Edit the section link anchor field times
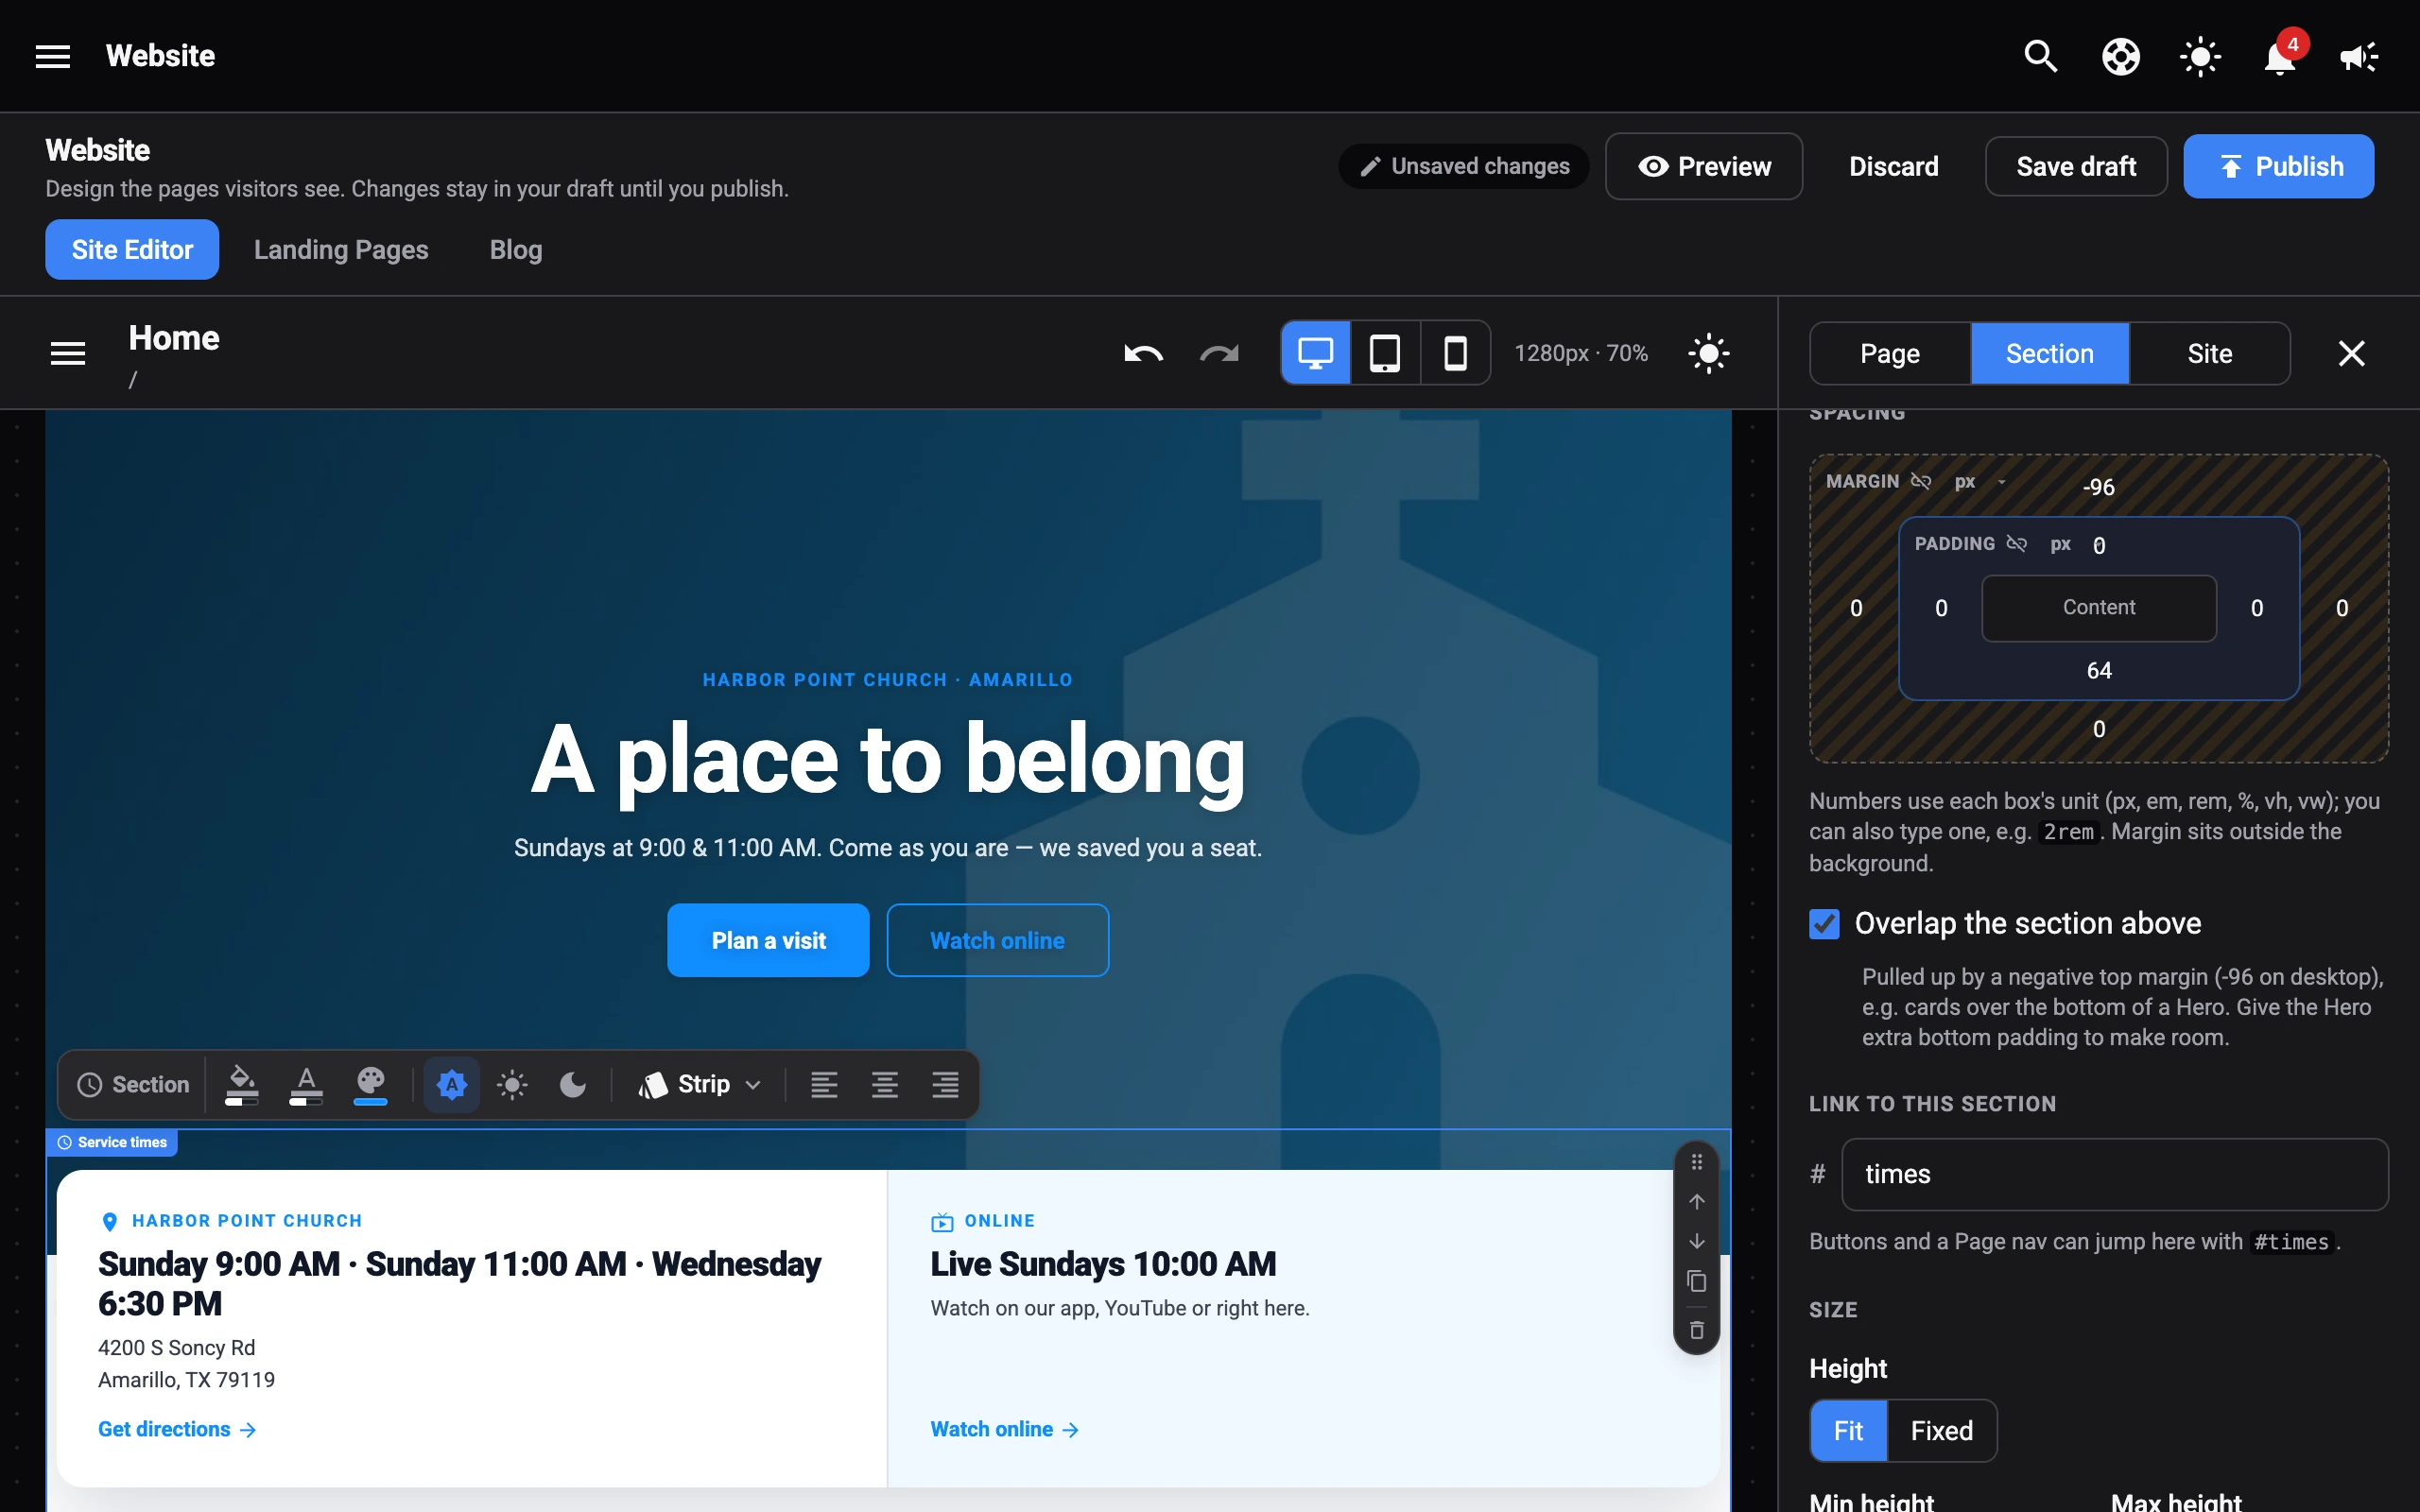 coord(2115,1174)
